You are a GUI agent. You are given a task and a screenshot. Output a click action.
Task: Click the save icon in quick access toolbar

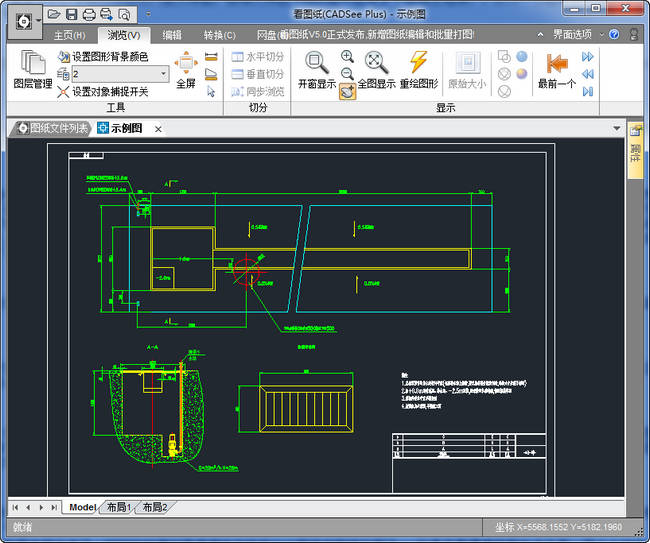point(72,14)
